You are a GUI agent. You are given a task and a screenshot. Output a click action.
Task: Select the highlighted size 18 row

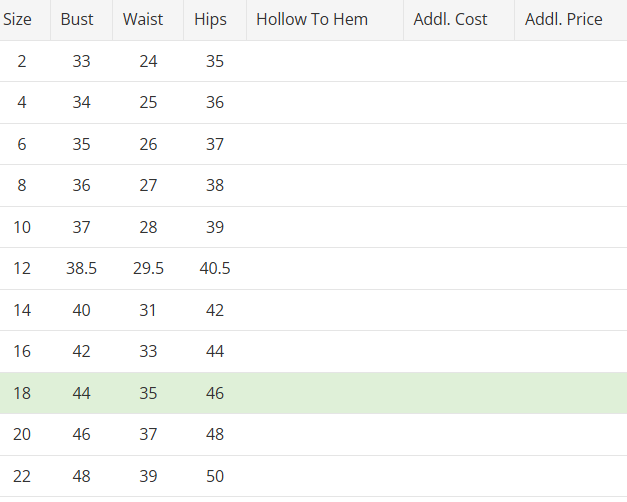tap(313, 394)
